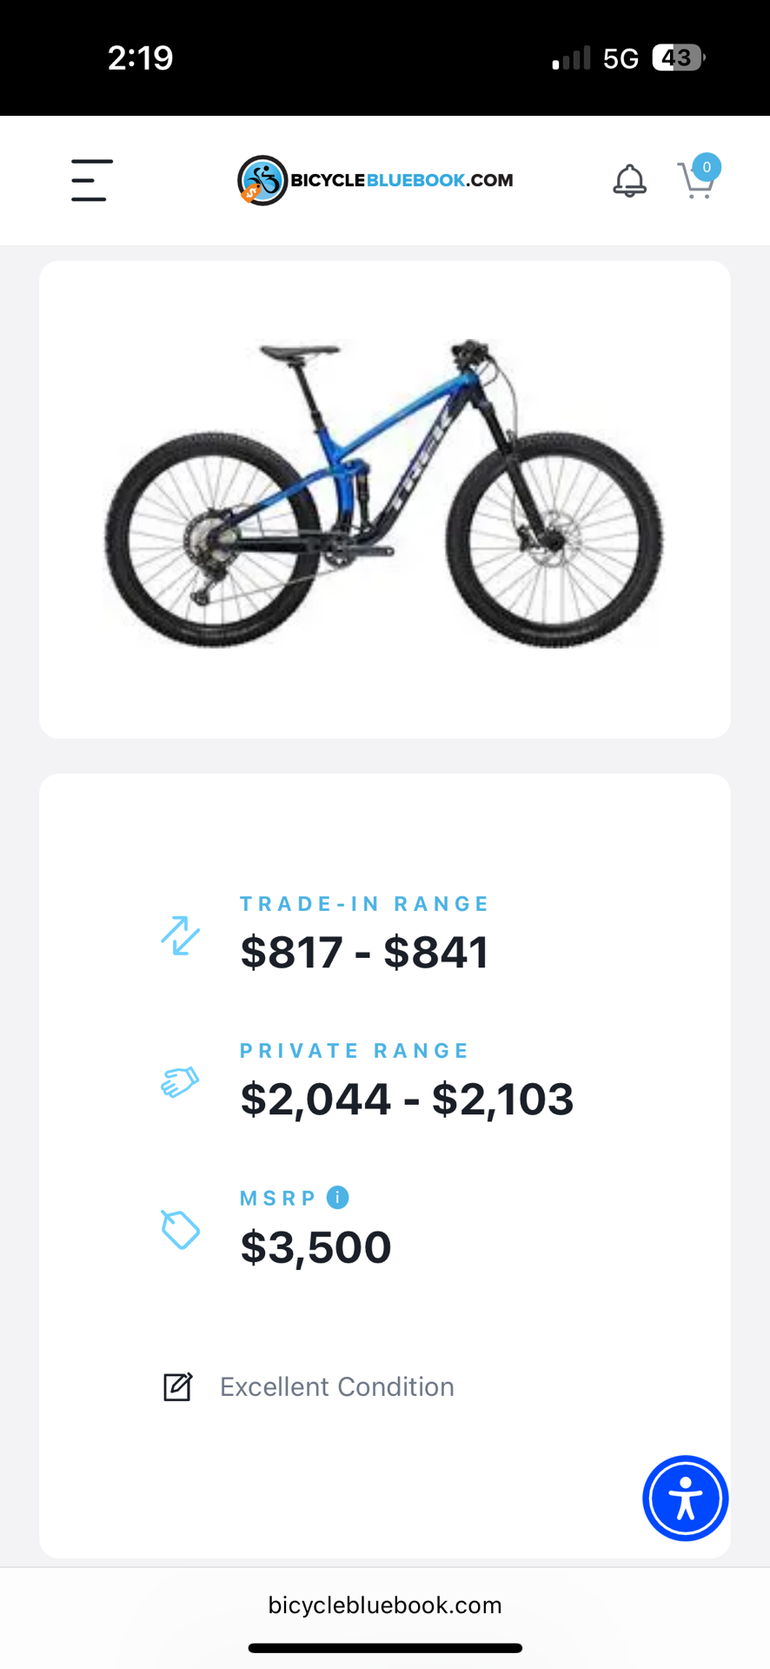Show MSRP info tooltip
The image size is (770, 1669).
pos(338,1197)
